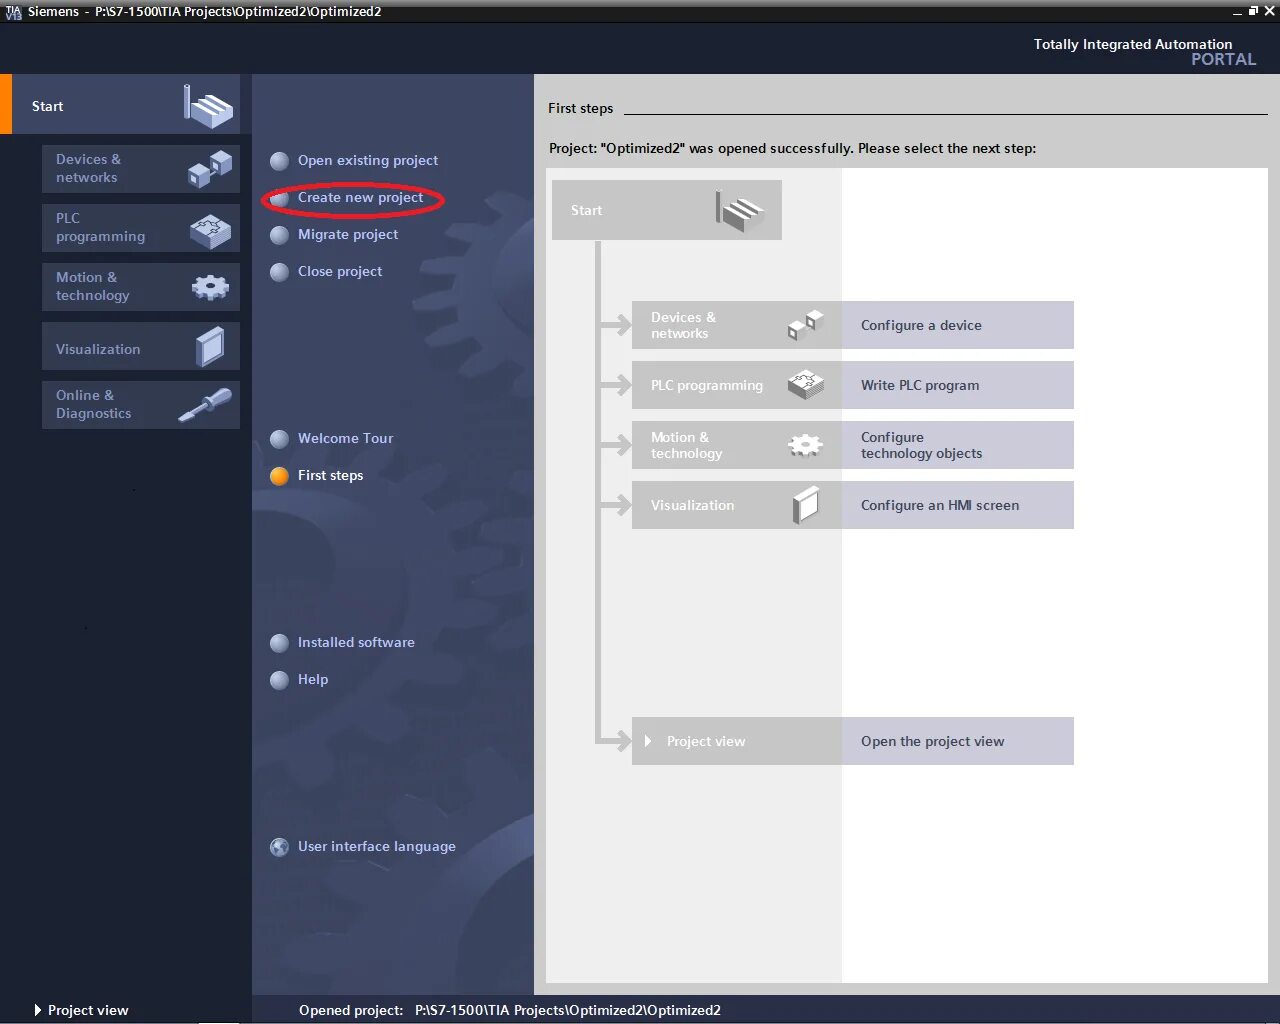The width and height of the screenshot is (1280, 1024).
Task: Click Configure an HMI screen
Action: click(x=957, y=505)
